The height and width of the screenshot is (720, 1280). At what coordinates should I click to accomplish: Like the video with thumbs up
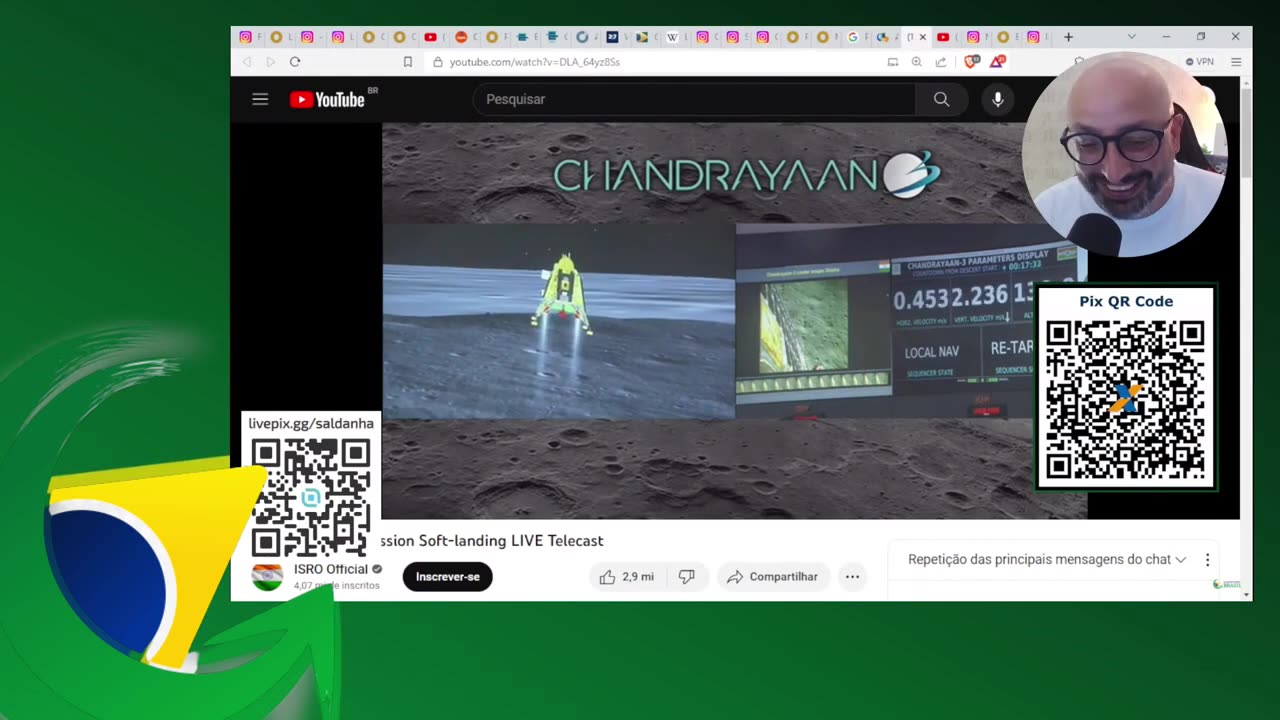pyautogui.click(x=626, y=577)
